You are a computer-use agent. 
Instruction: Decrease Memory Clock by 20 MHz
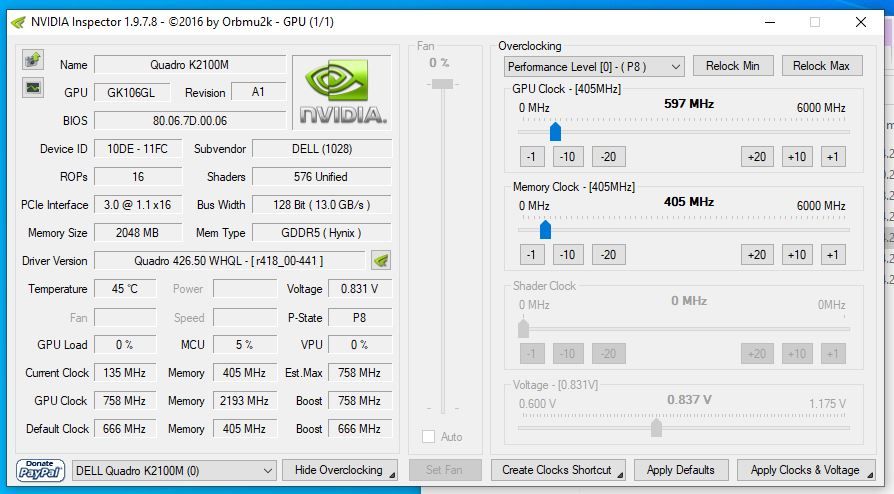(x=609, y=255)
